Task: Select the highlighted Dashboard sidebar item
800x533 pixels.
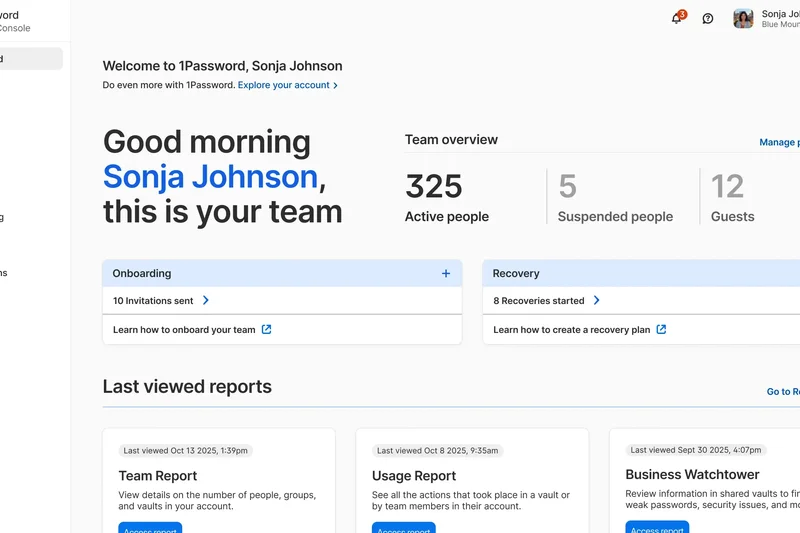Action: (x=30, y=59)
